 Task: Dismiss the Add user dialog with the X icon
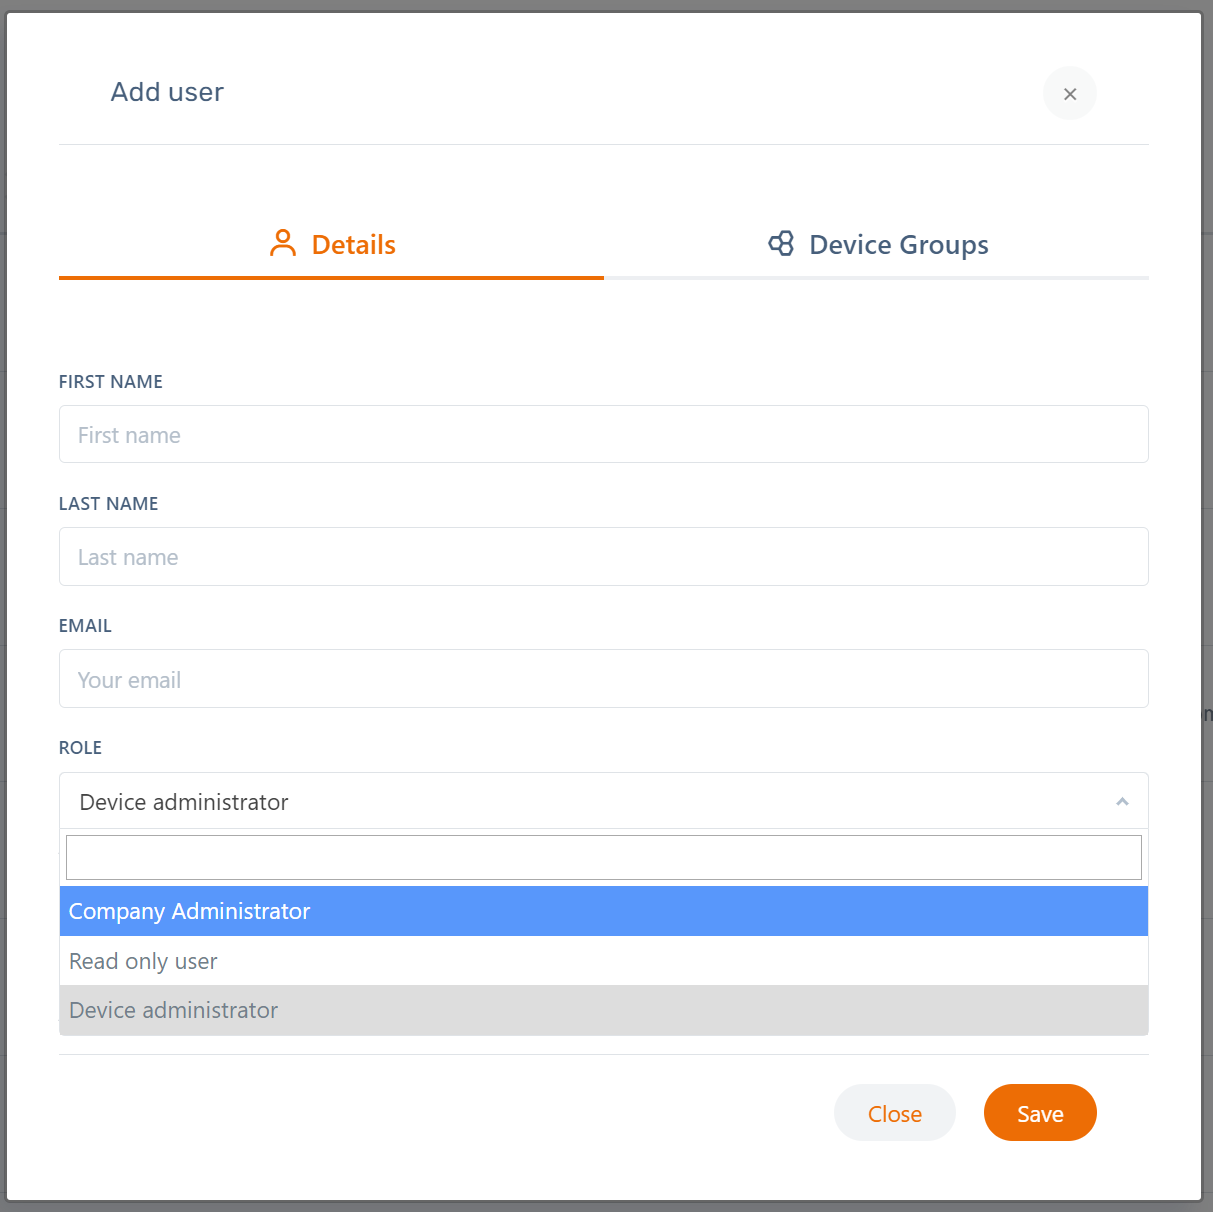click(1069, 94)
